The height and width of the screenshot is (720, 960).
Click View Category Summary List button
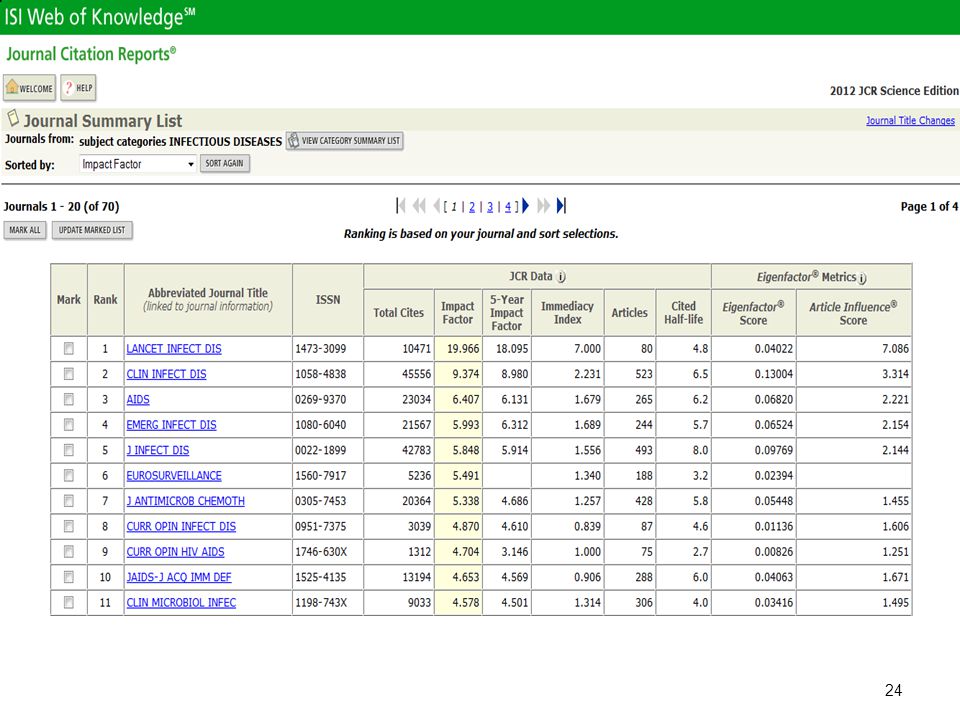pos(345,141)
